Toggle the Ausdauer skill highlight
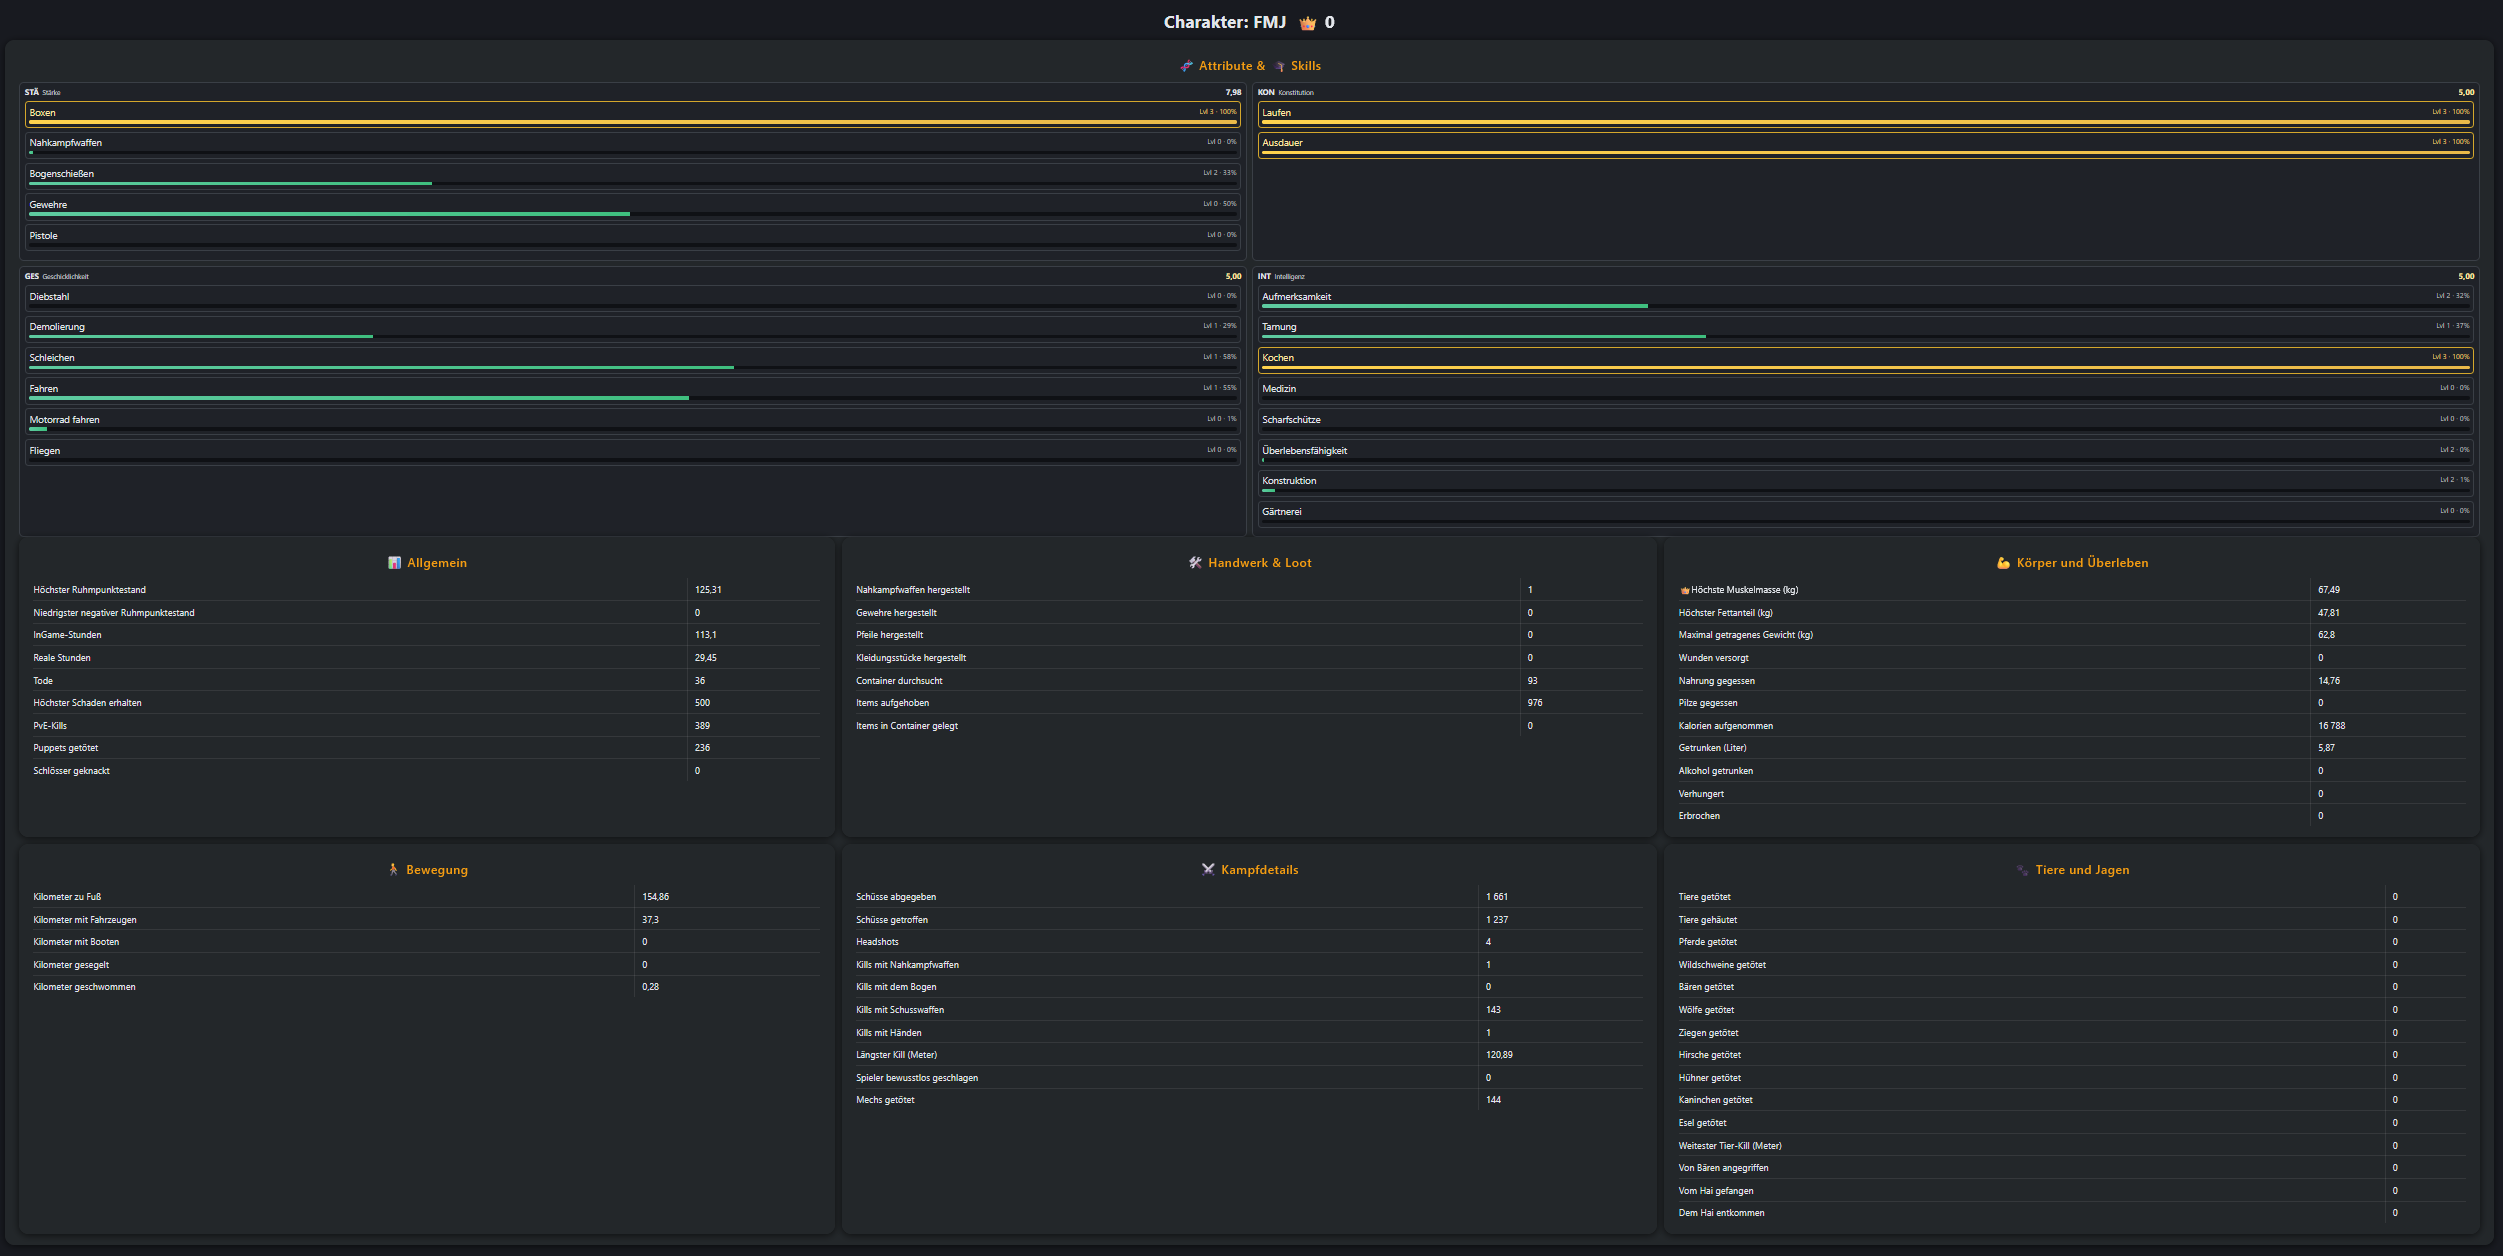Screen dimensions: 2503x1256 1866,143
